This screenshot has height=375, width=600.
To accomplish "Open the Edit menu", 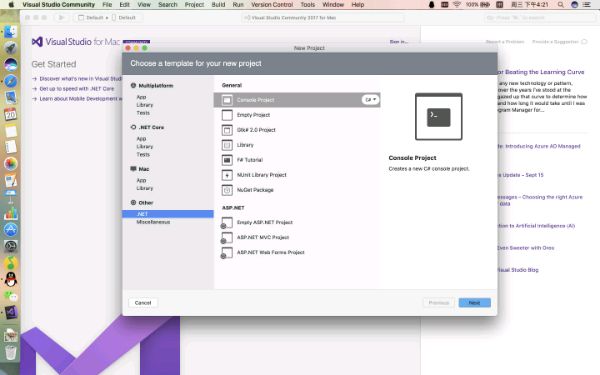I will point(124,5).
